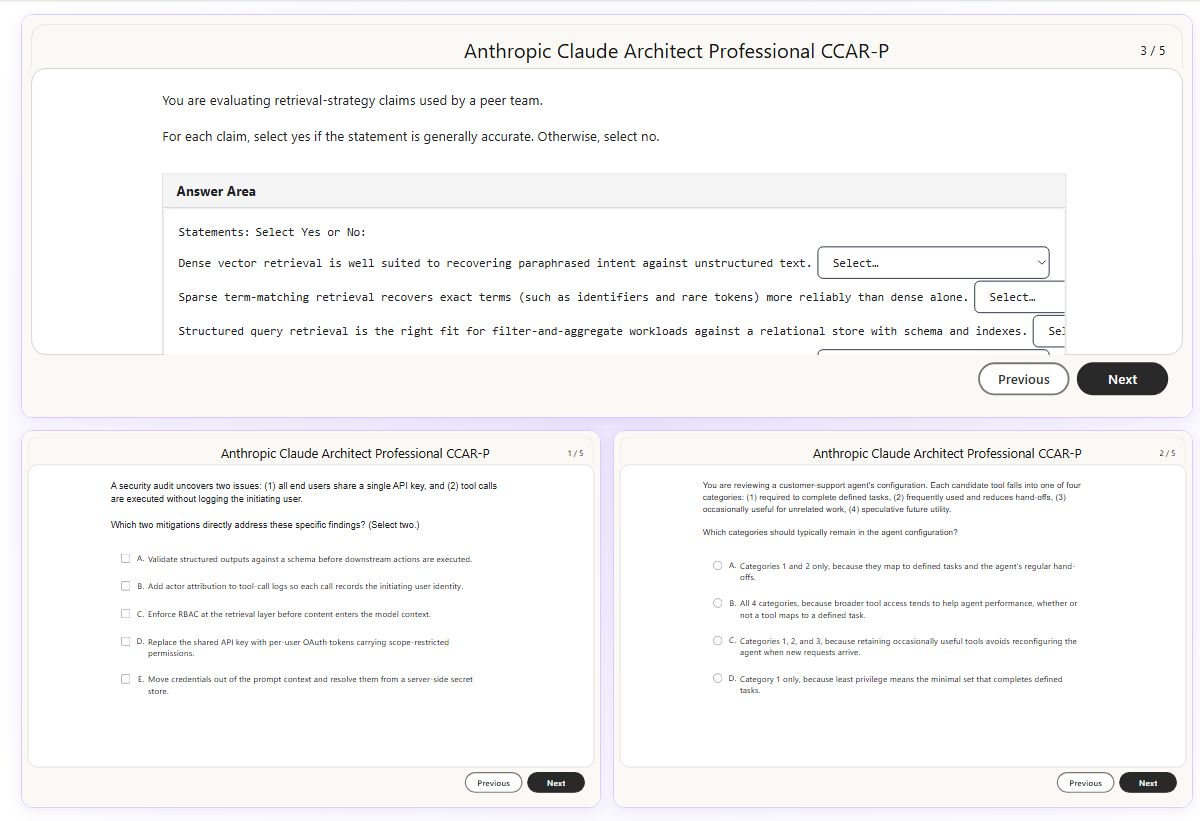Click 'You are reviewing a customer-support agent's configuration' paragraph
The image size is (1200, 821).
(892, 497)
